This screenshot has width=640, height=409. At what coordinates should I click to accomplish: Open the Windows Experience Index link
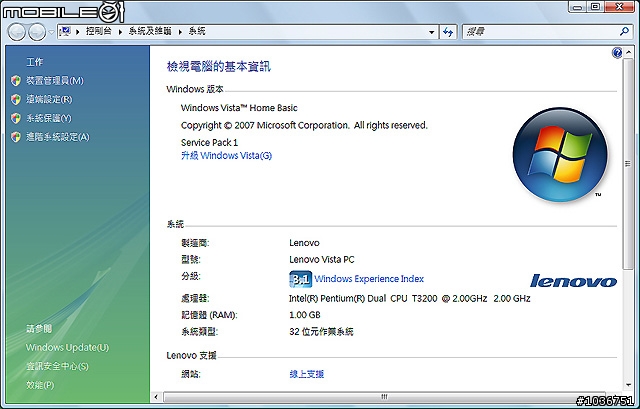pos(369,279)
